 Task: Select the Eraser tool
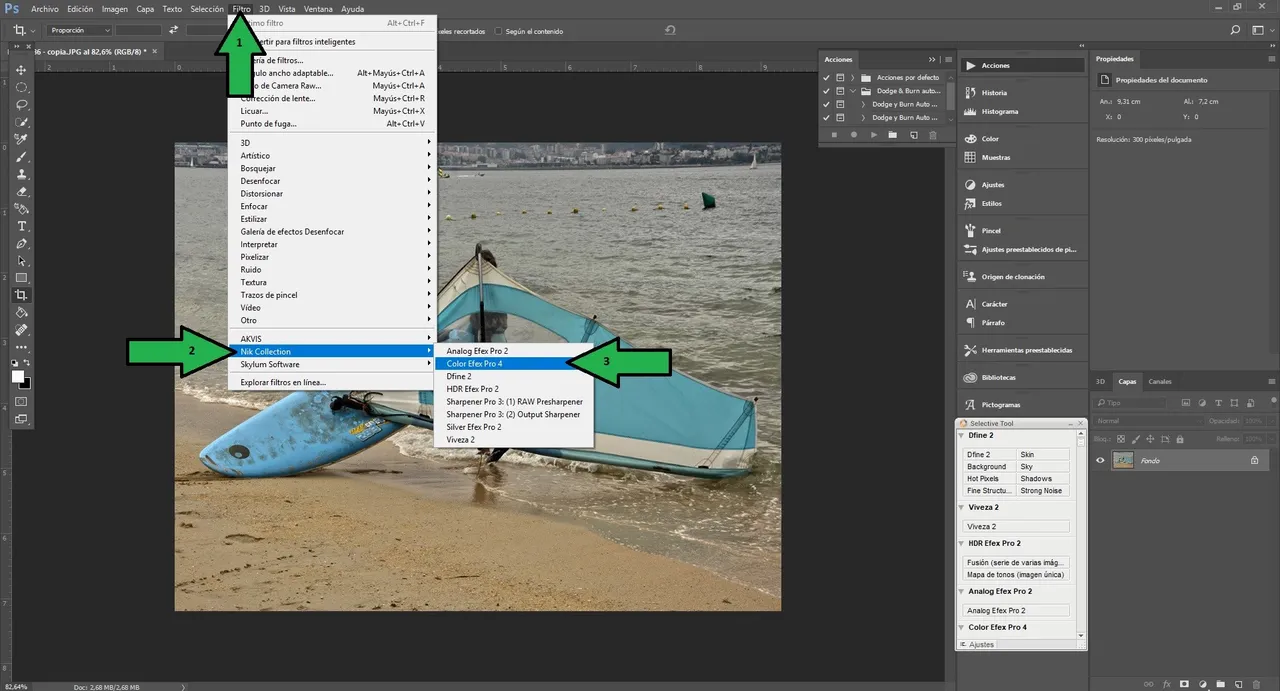click(21, 191)
